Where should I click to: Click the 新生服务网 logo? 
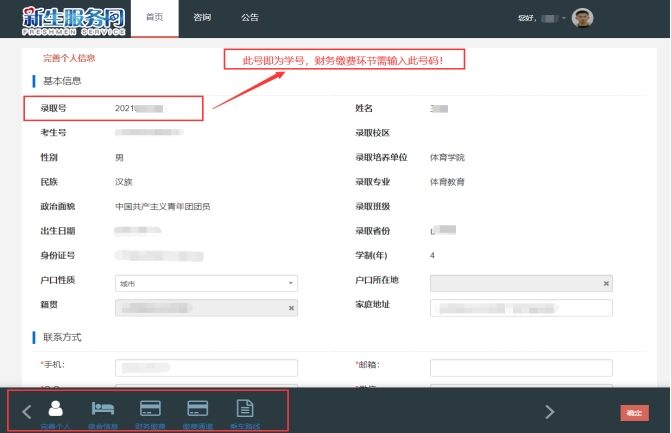(74, 18)
